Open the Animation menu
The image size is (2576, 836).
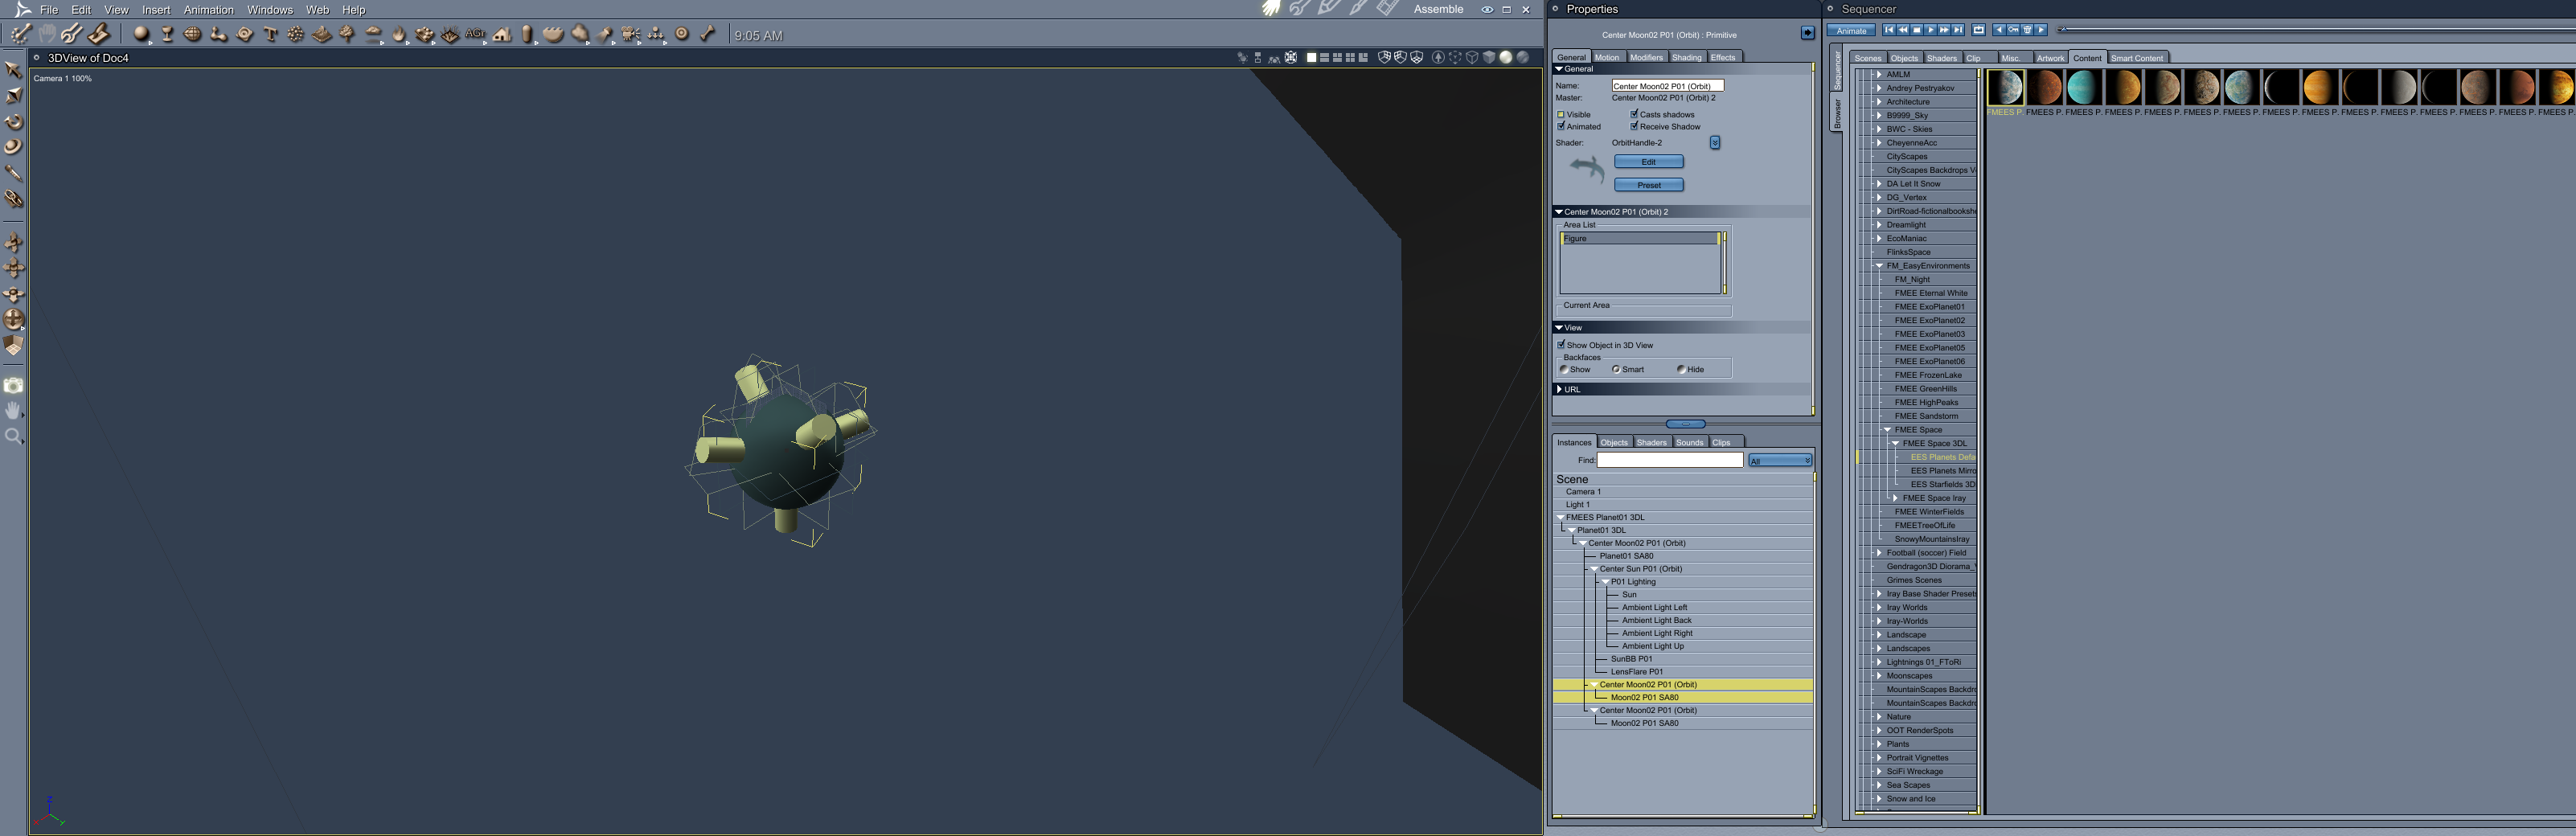pos(208,10)
